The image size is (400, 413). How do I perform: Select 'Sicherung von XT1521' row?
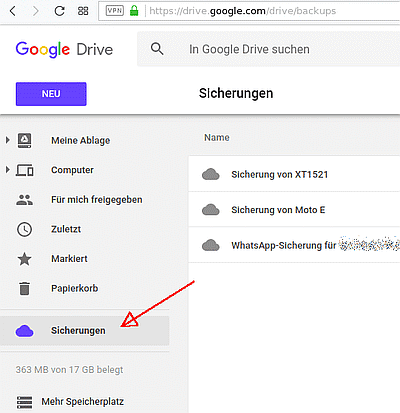click(294, 174)
